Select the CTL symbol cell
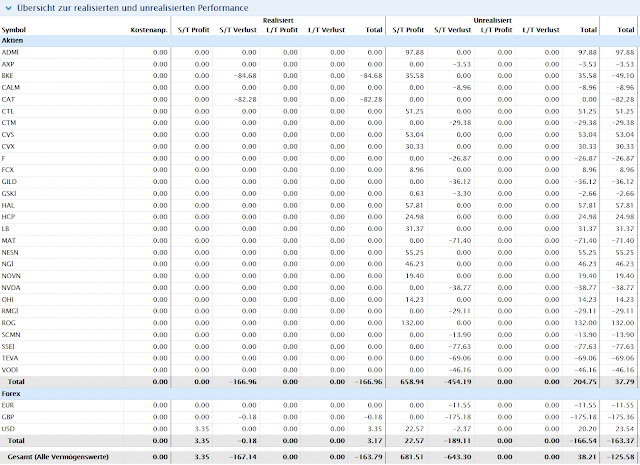The width and height of the screenshot is (640, 465). tap(7, 111)
